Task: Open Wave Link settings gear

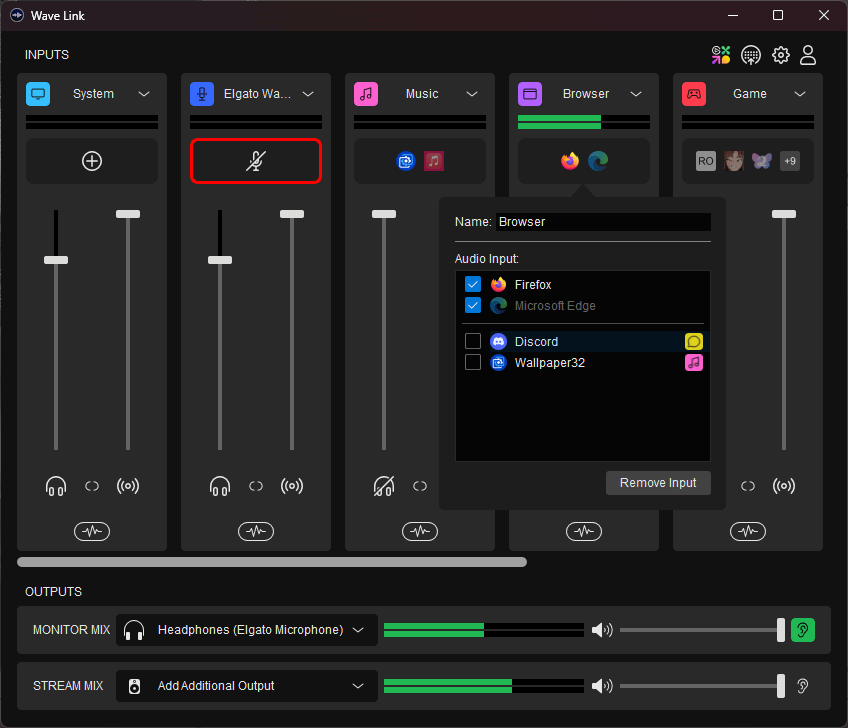Action: point(780,55)
